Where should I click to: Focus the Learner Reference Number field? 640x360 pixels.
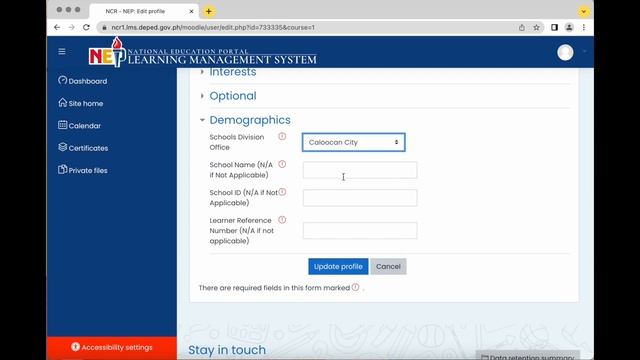tap(360, 230)
